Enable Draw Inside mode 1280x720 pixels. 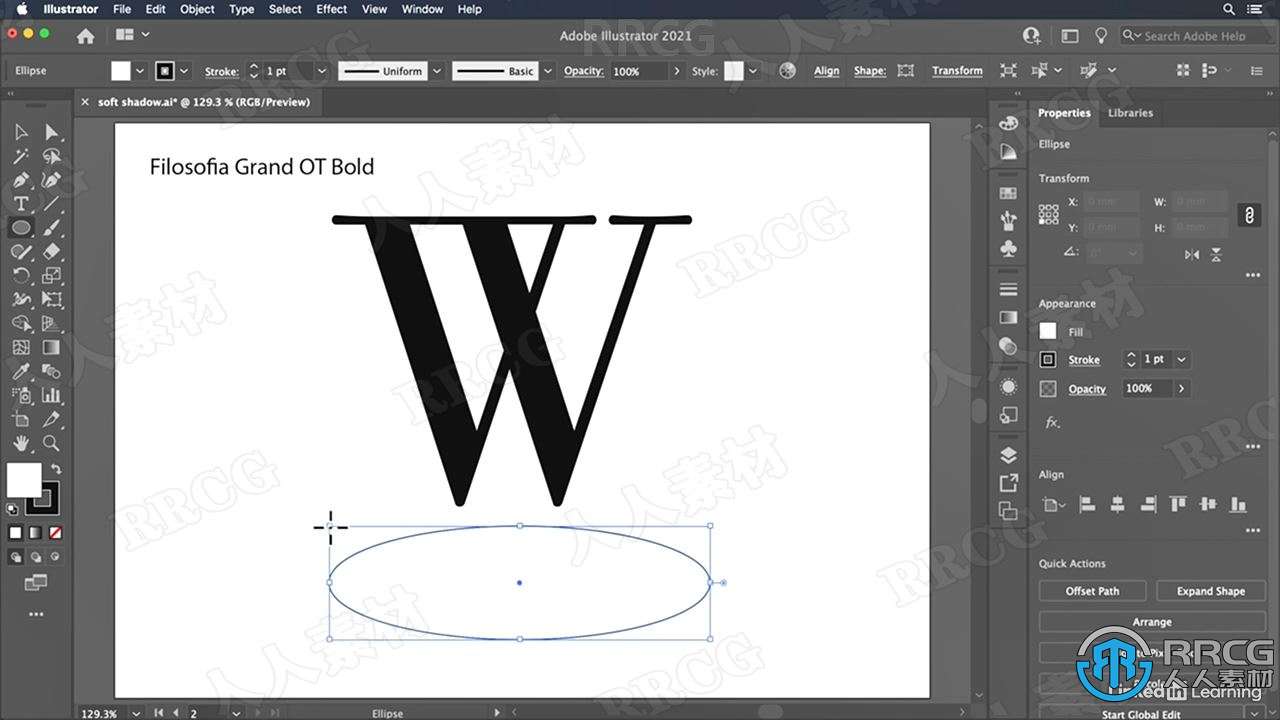tap(55, 556)
